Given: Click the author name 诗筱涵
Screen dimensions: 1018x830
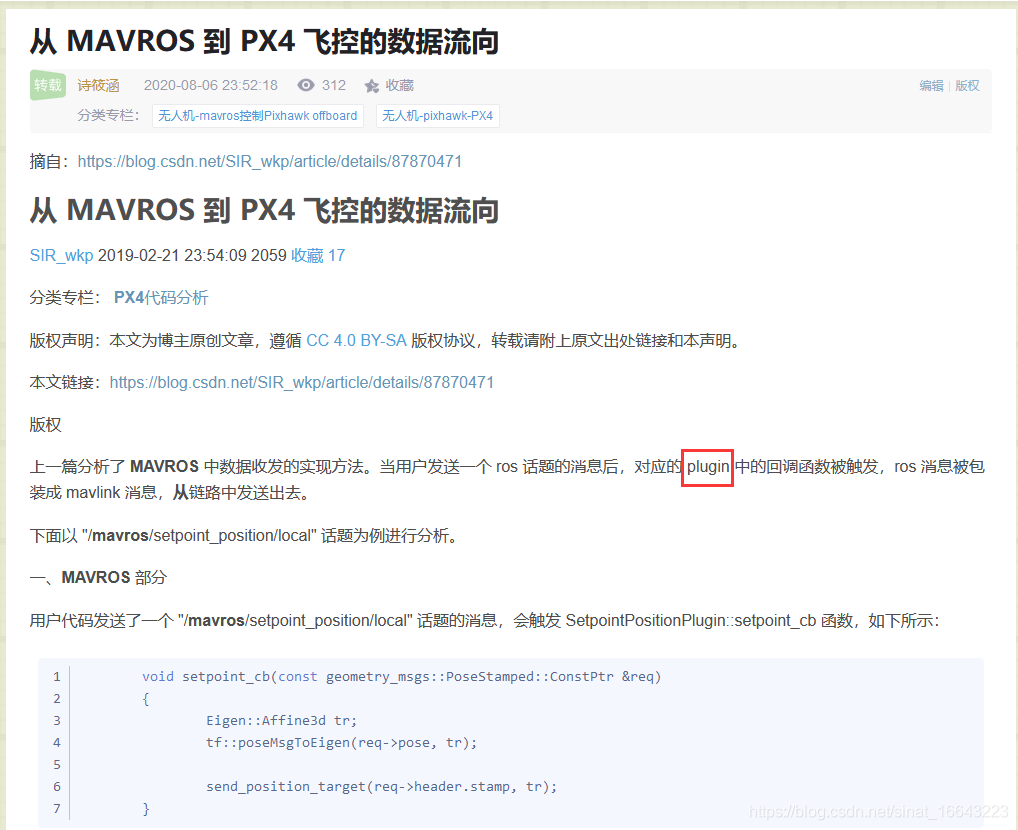Looking at the screenshot, I should [x=98, y=85].
